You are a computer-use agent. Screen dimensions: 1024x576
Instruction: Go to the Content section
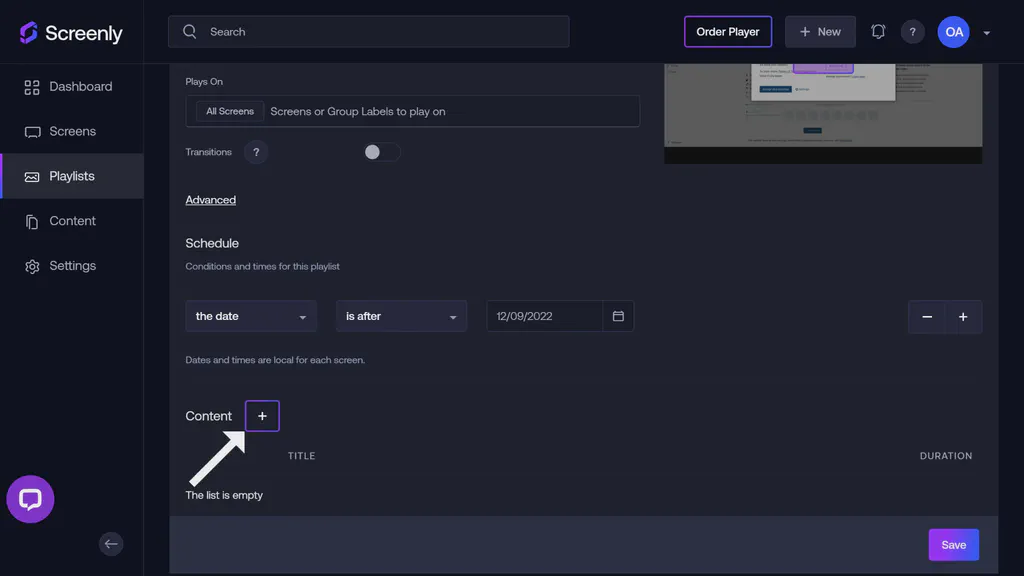click(72, 220)
